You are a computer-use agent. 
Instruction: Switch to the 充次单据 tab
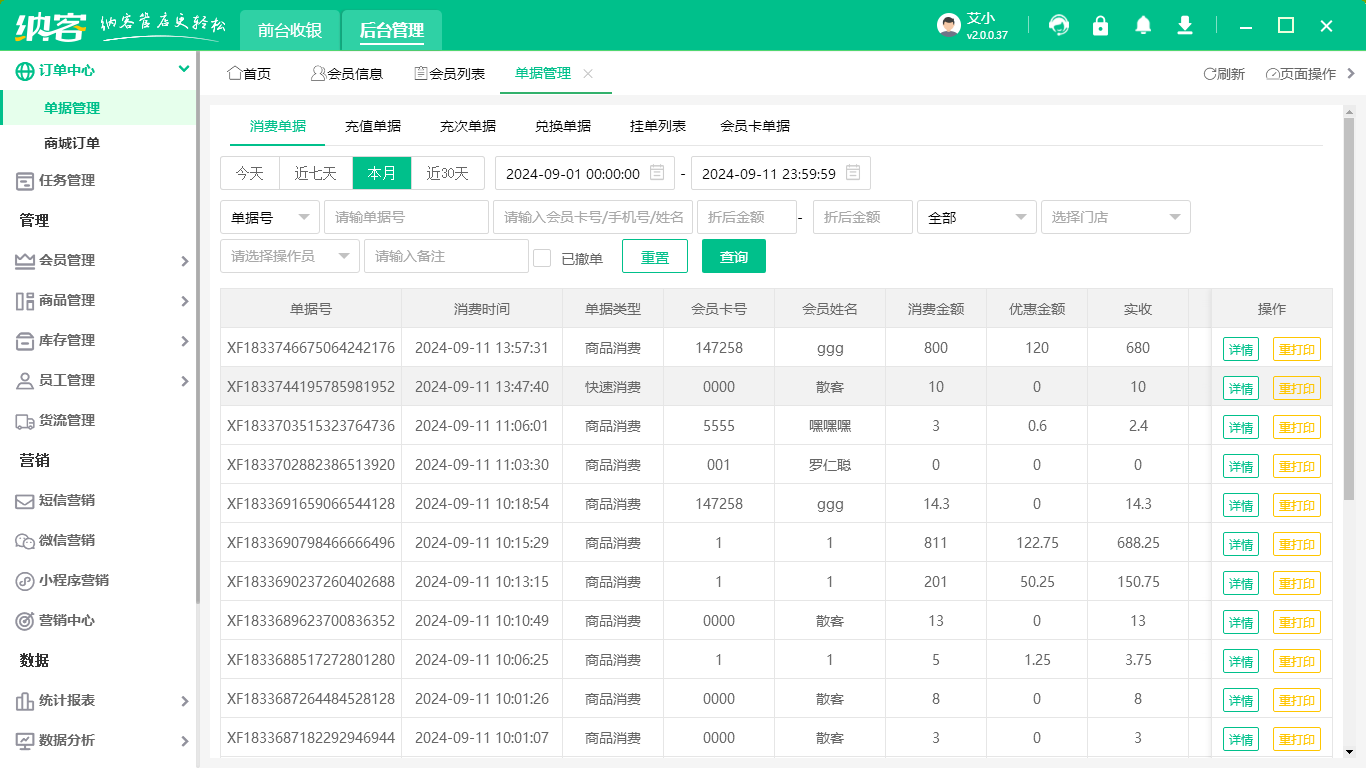click(x=468, y=126)
